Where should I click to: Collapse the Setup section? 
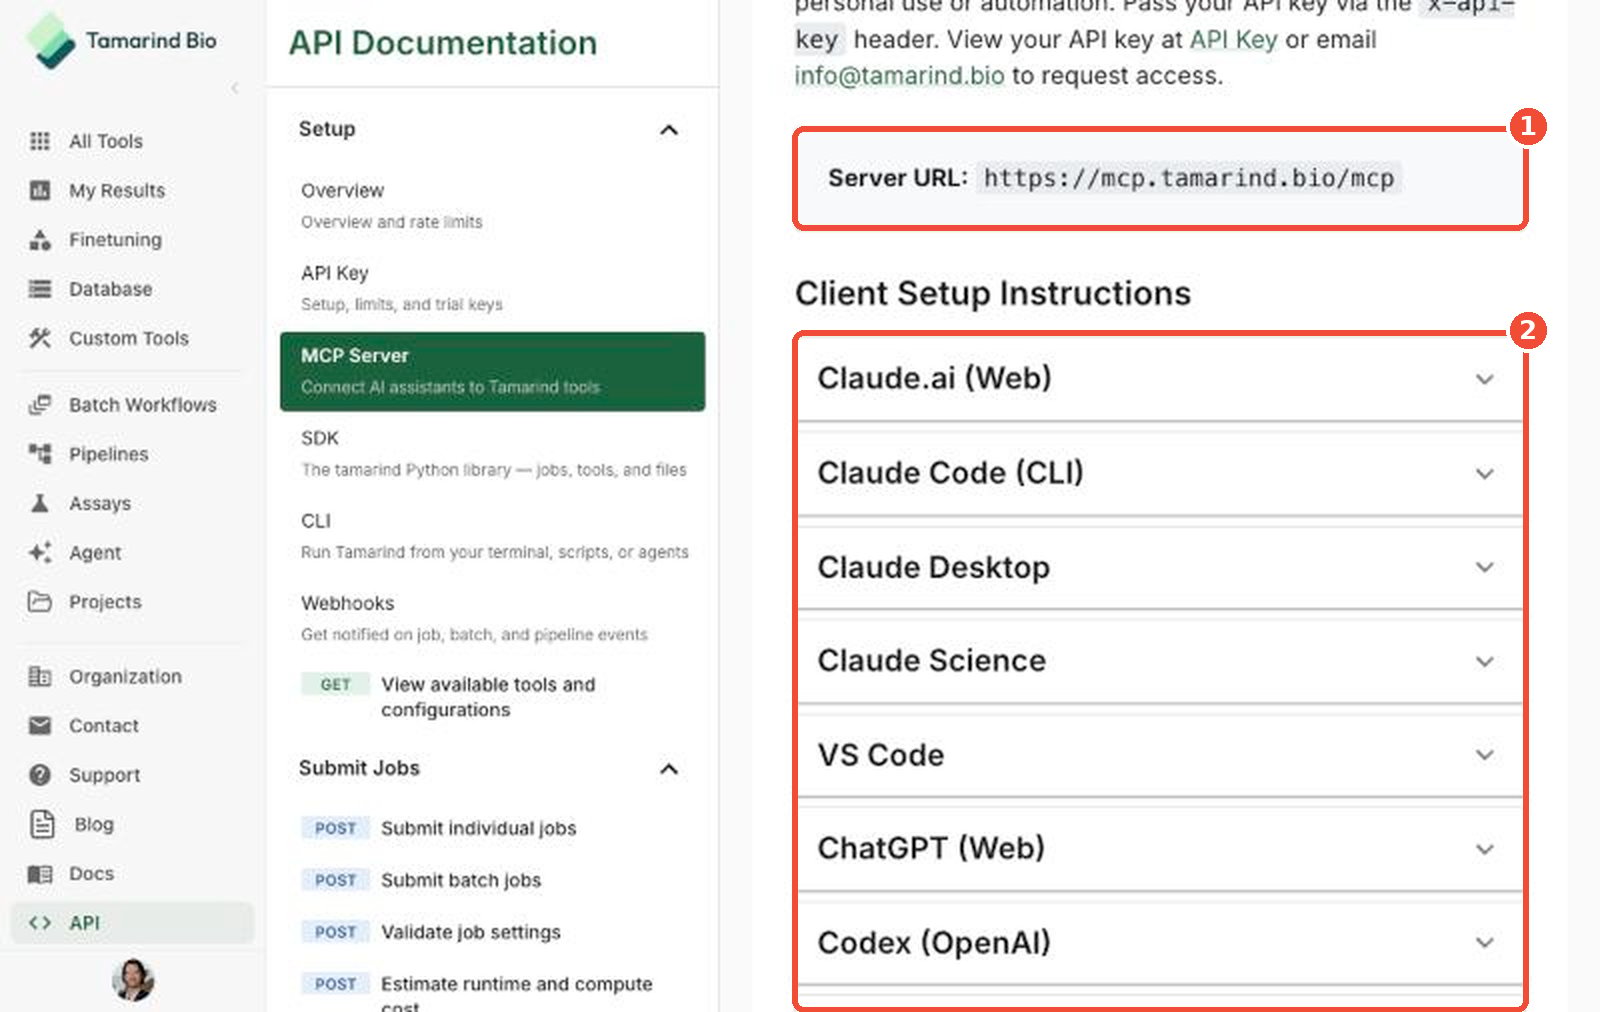click(x=669, y=130)
